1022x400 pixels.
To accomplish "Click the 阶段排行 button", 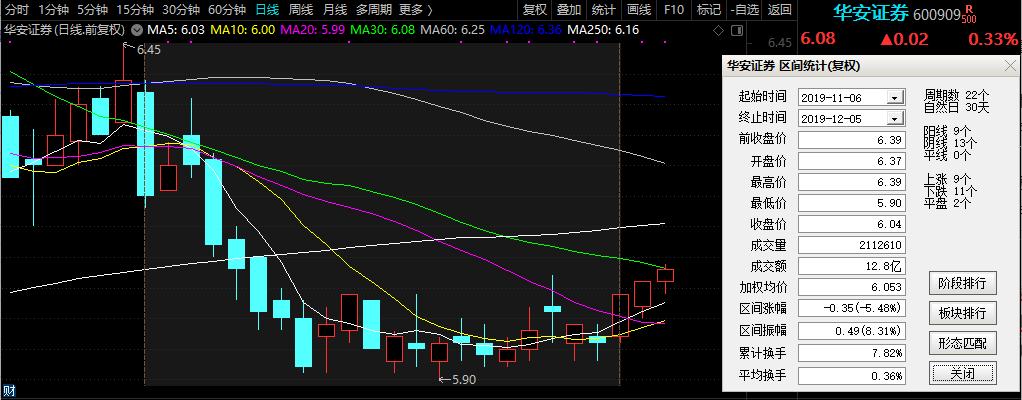I will coord(962,283).
